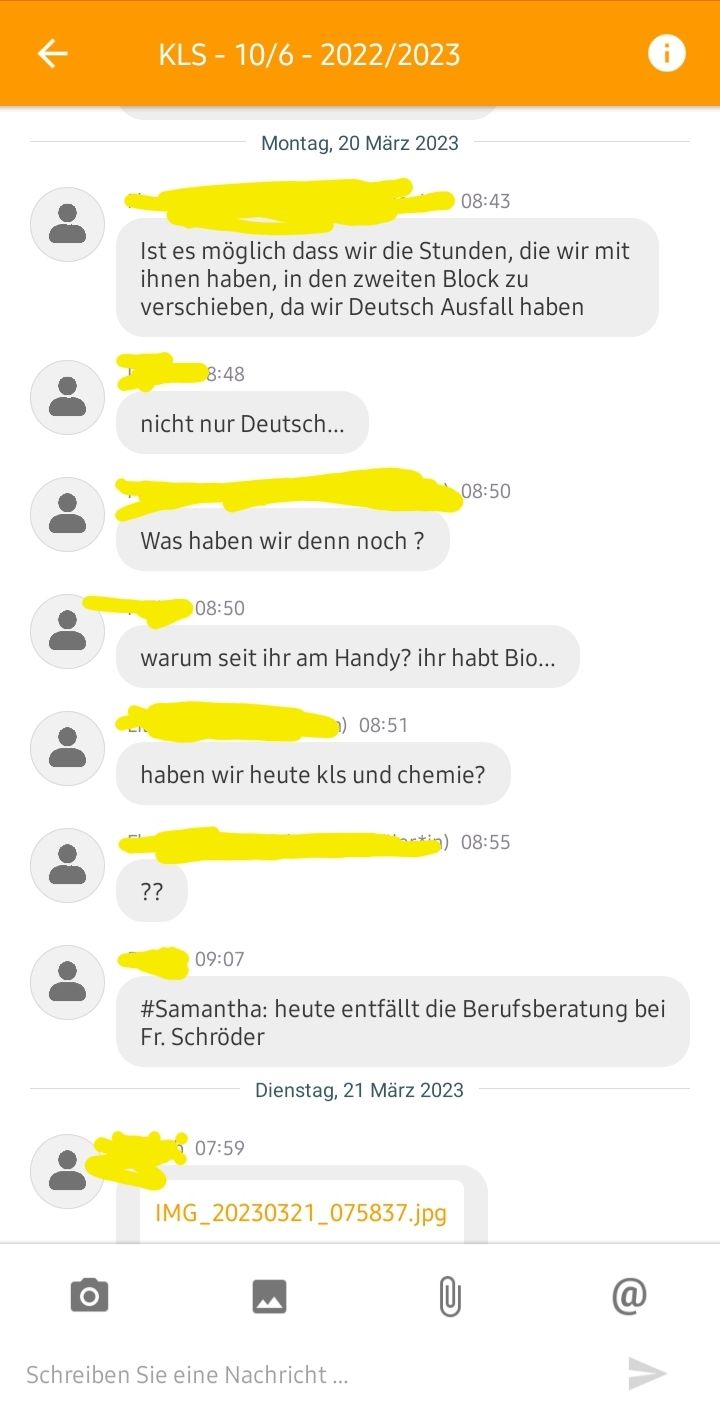
Task: Tap the '#Samantha: heute entfällt' message bubble
Action: (x=403, y=1022)
